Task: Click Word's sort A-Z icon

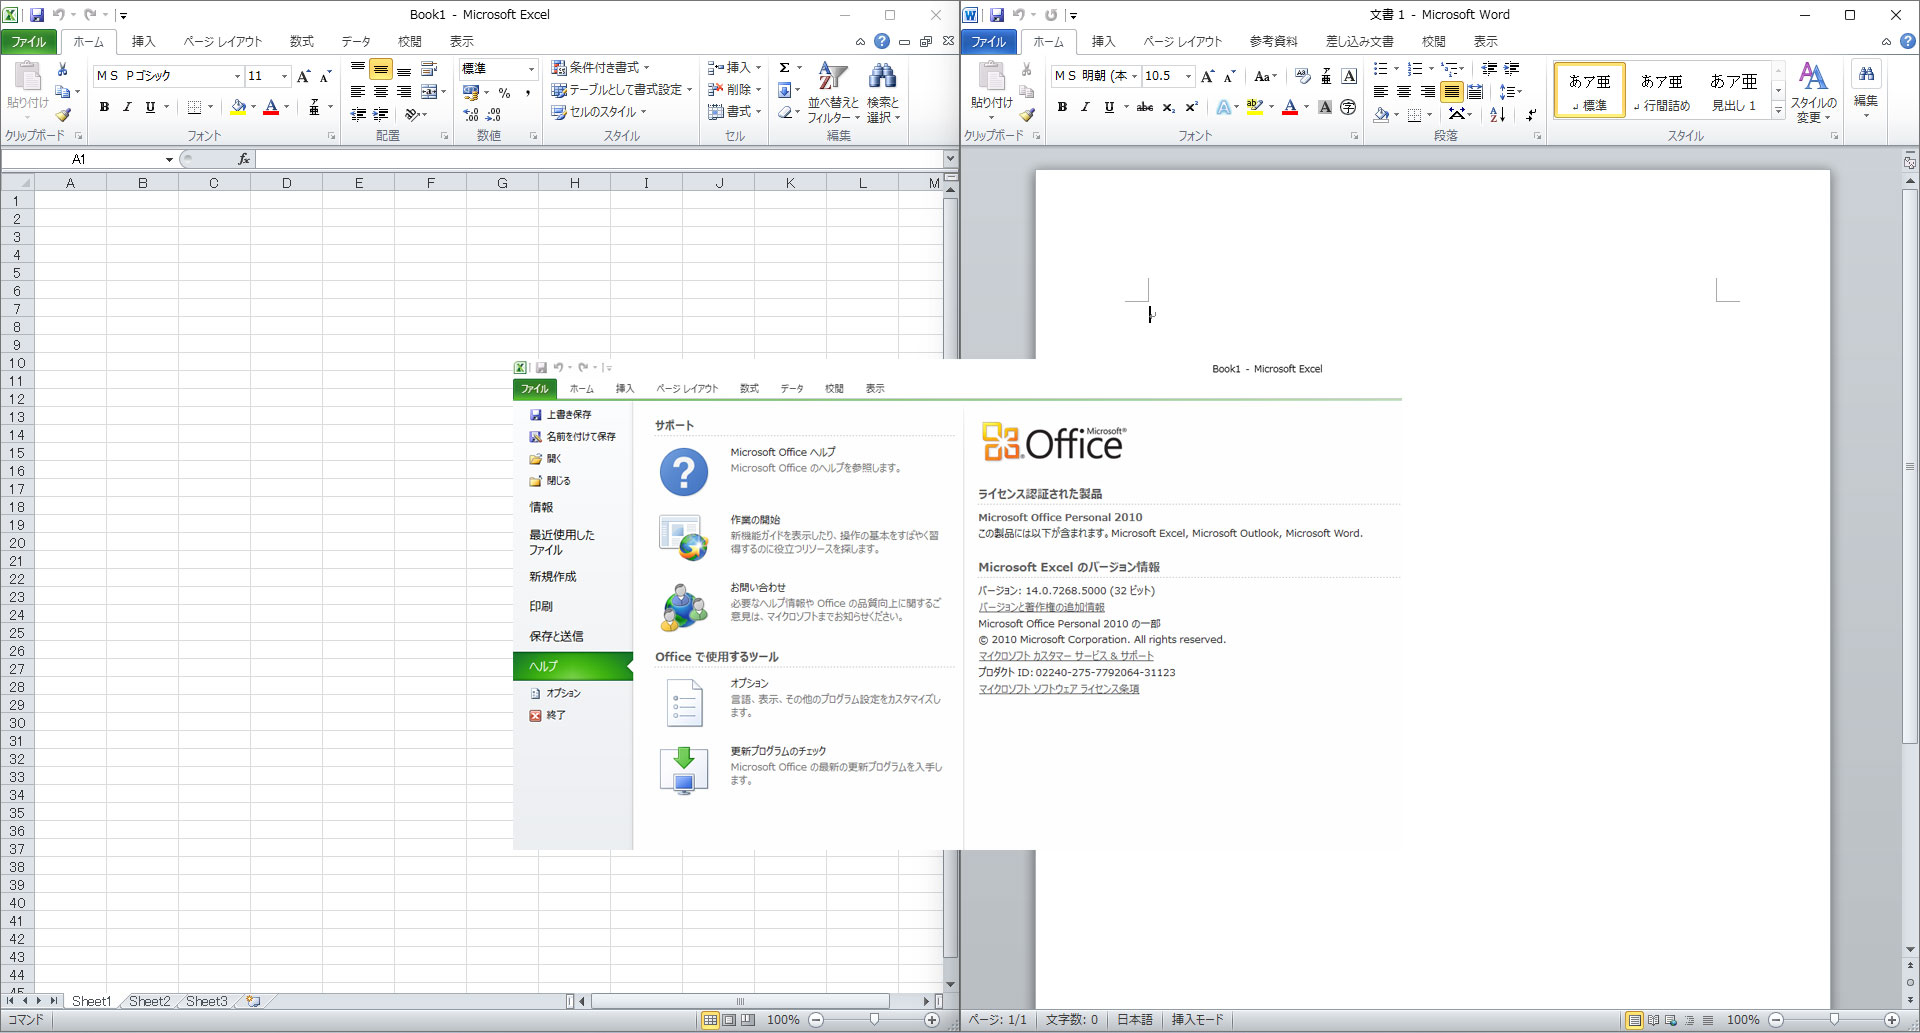Action: coord(1497,114)
